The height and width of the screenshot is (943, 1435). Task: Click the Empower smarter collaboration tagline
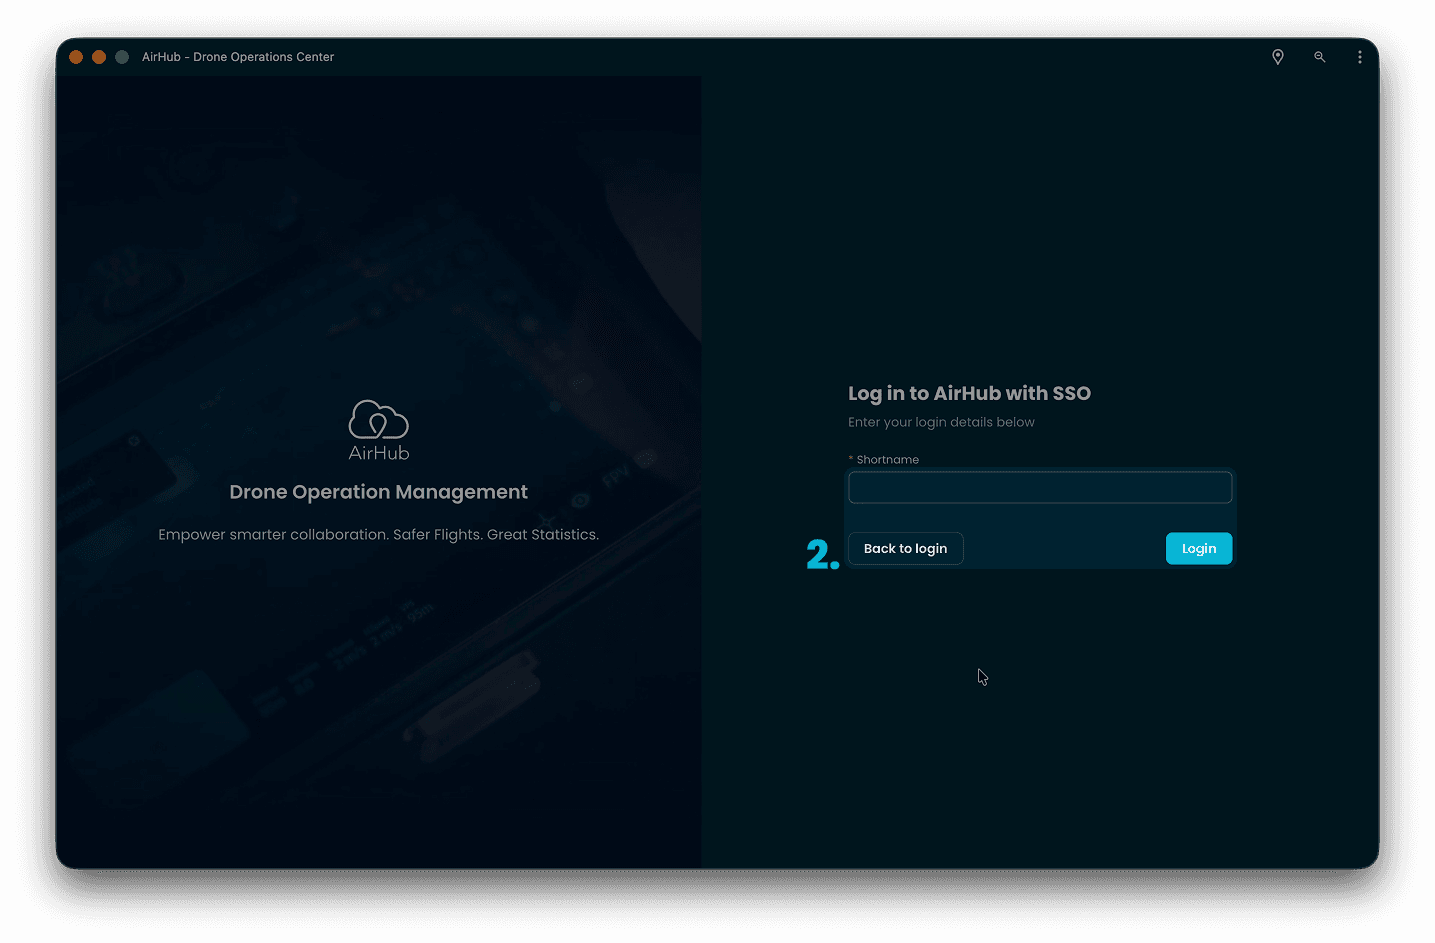tap(378, 534)
